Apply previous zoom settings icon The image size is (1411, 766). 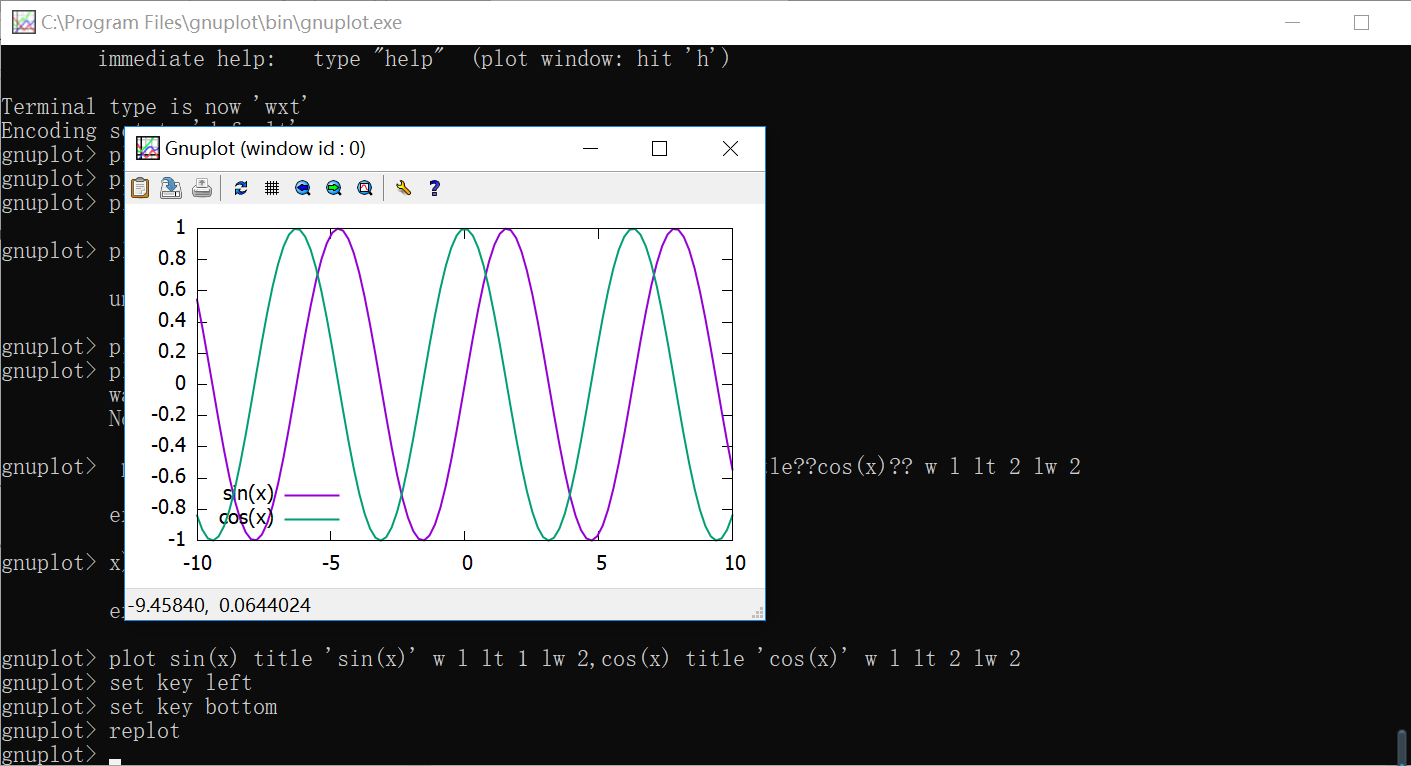tap(303, 187)
